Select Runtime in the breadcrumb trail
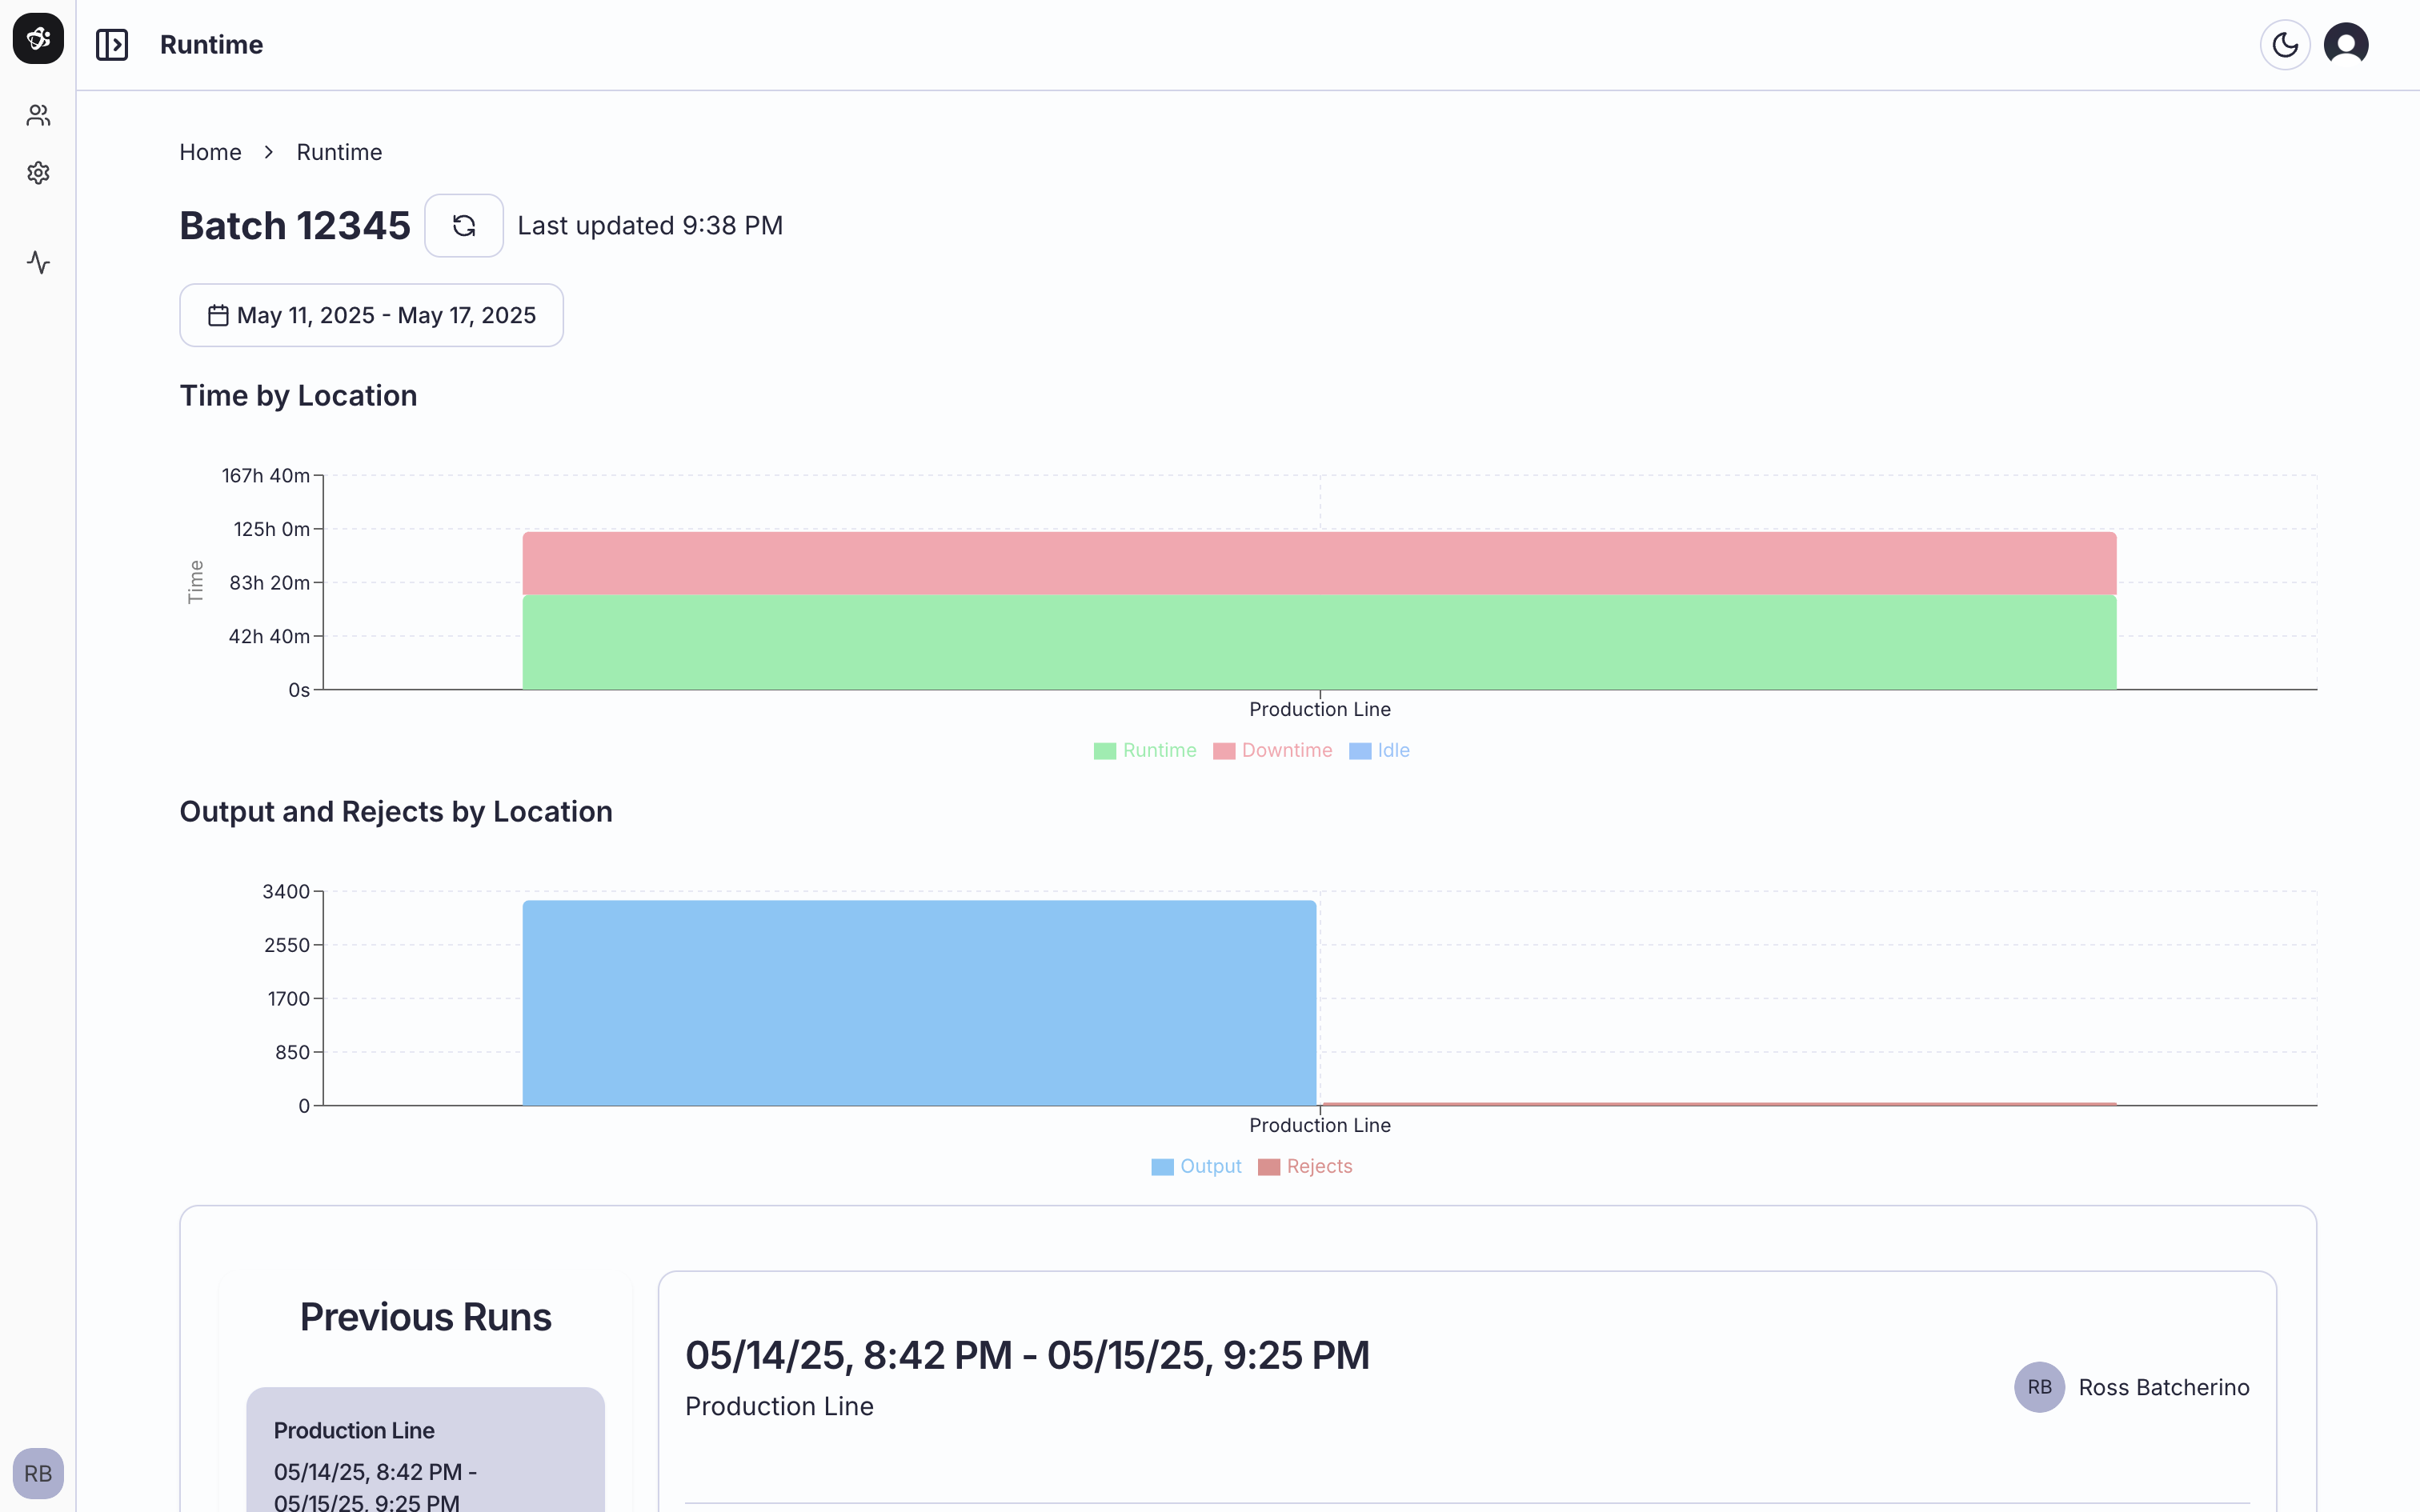 339,152
